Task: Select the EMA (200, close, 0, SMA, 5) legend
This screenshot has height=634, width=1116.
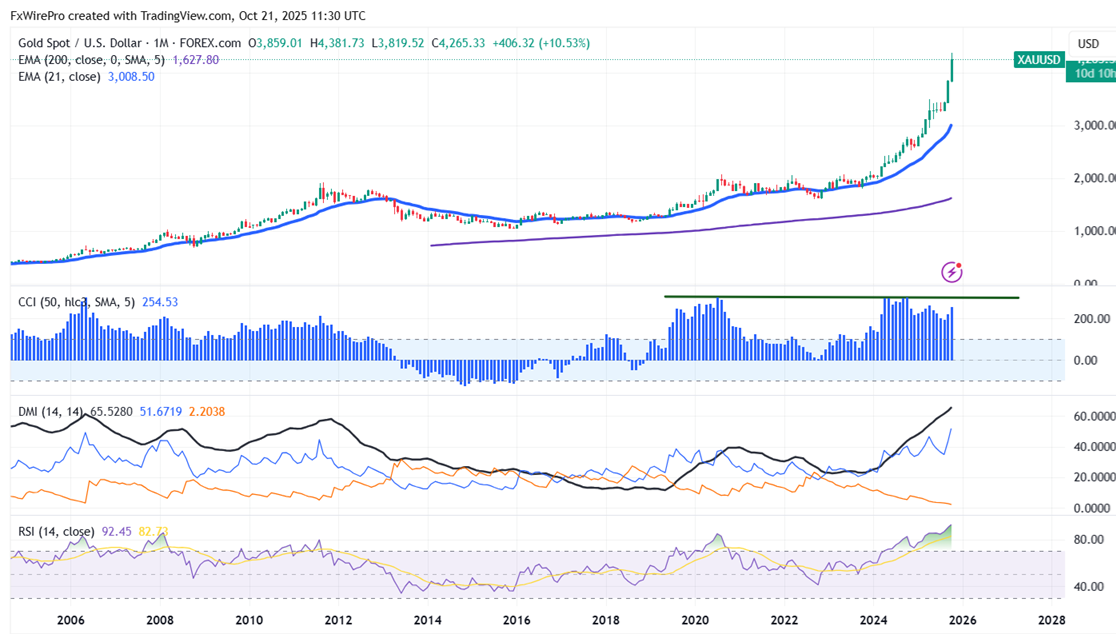Action: [91, 60]
